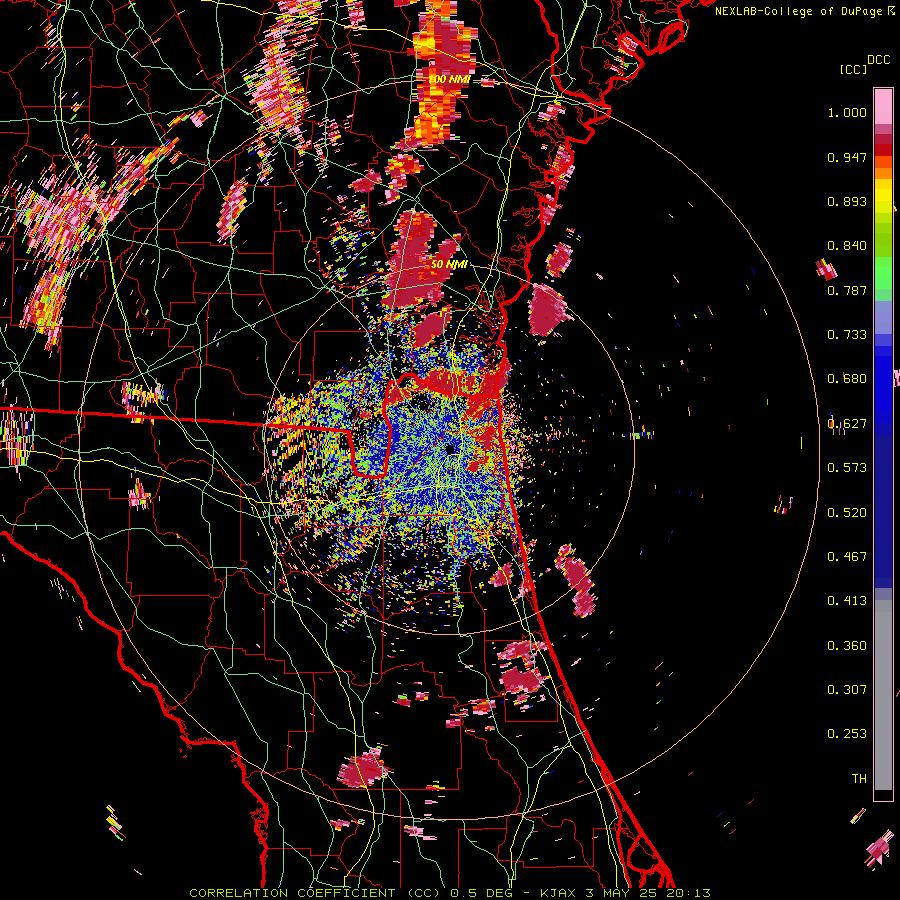Select the 0.573 scale value
Viewport: 900px width, 900px height.
847,468
